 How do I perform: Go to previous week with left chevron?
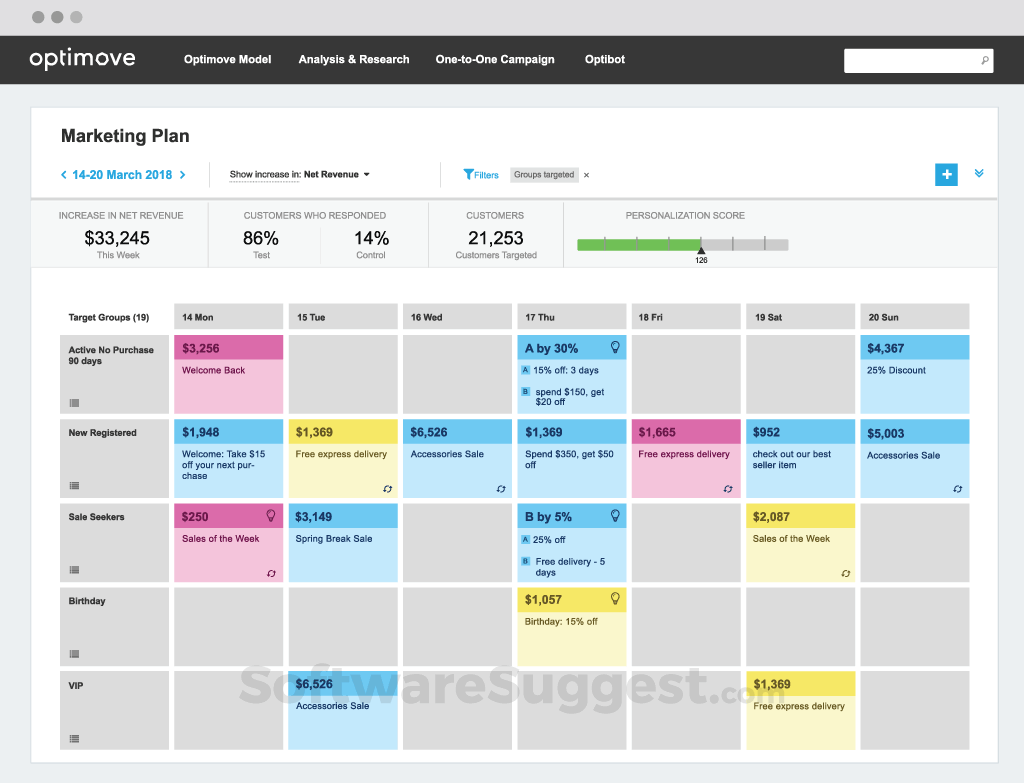point(64,175)
